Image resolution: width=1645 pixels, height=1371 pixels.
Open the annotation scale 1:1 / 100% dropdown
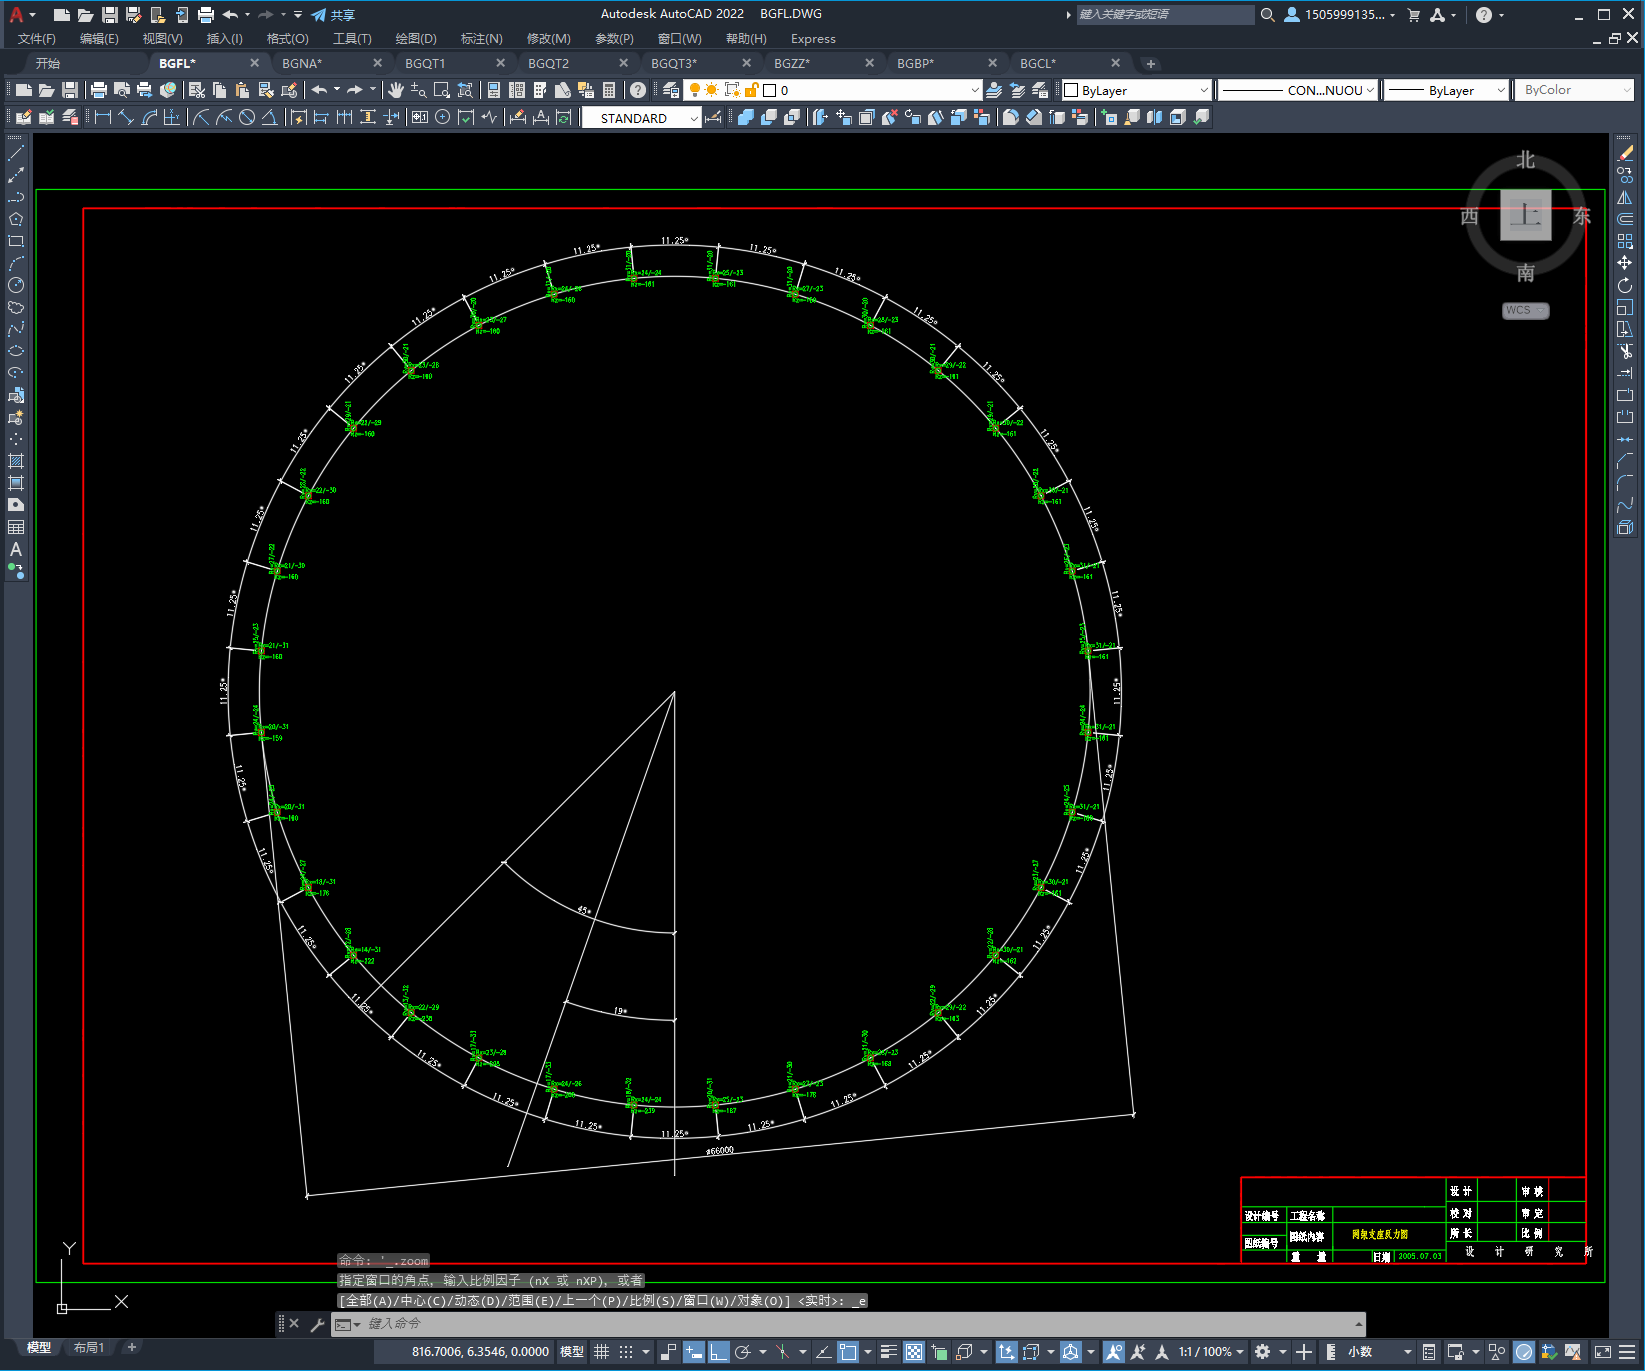pos(1211,1352)
